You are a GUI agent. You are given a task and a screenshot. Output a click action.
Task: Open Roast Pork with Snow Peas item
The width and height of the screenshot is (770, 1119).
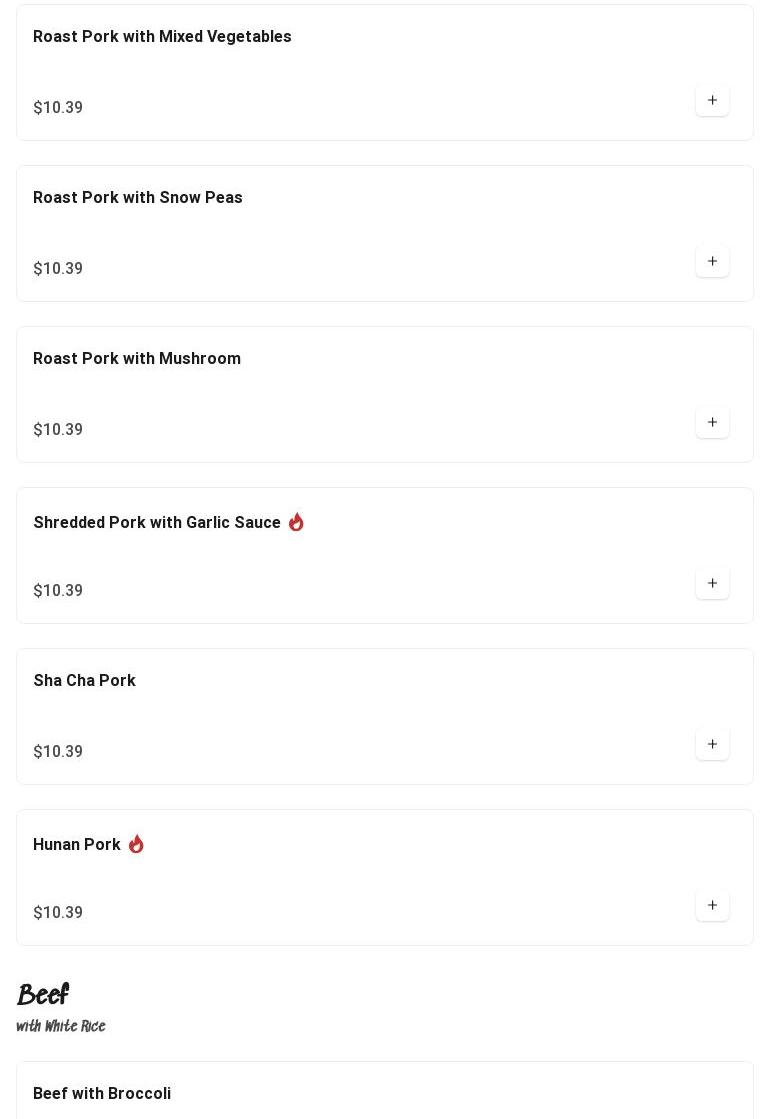[x=138, y=198]
